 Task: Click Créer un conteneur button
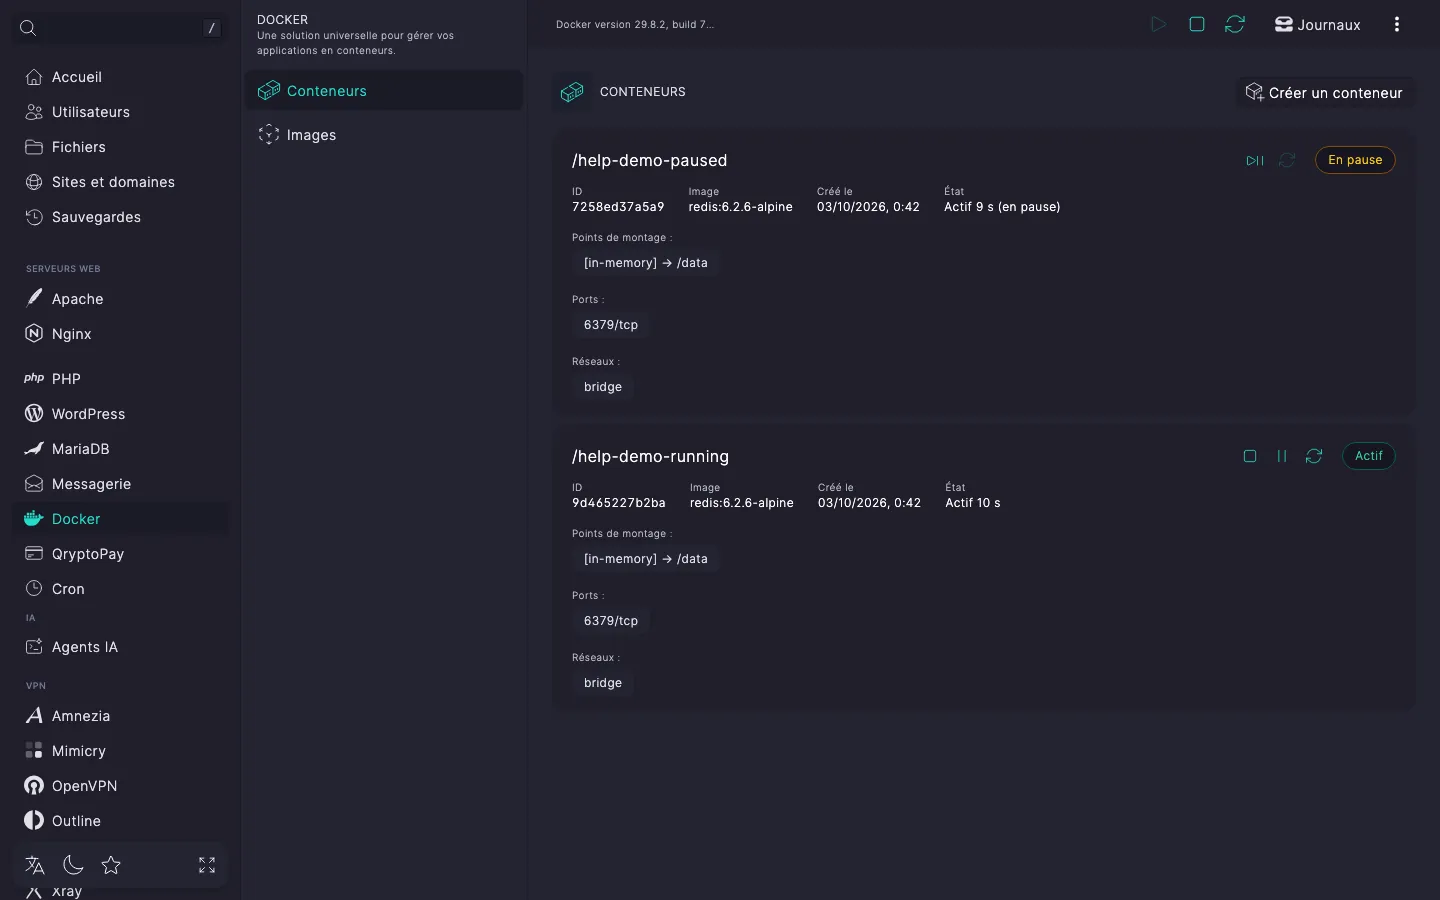click(x=1325, y=93)
